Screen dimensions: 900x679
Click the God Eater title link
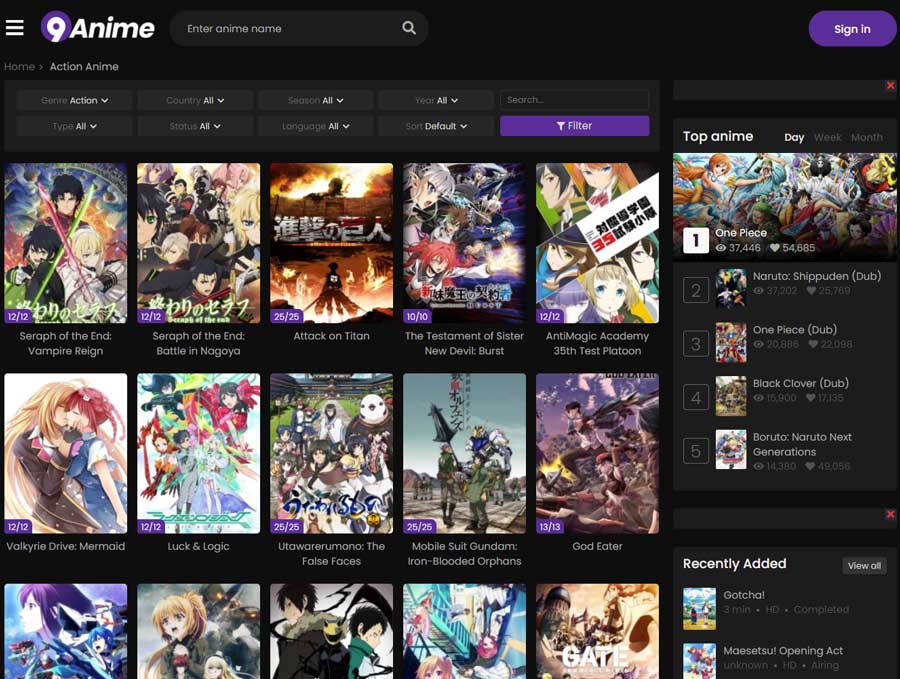[x=598, y=546]
